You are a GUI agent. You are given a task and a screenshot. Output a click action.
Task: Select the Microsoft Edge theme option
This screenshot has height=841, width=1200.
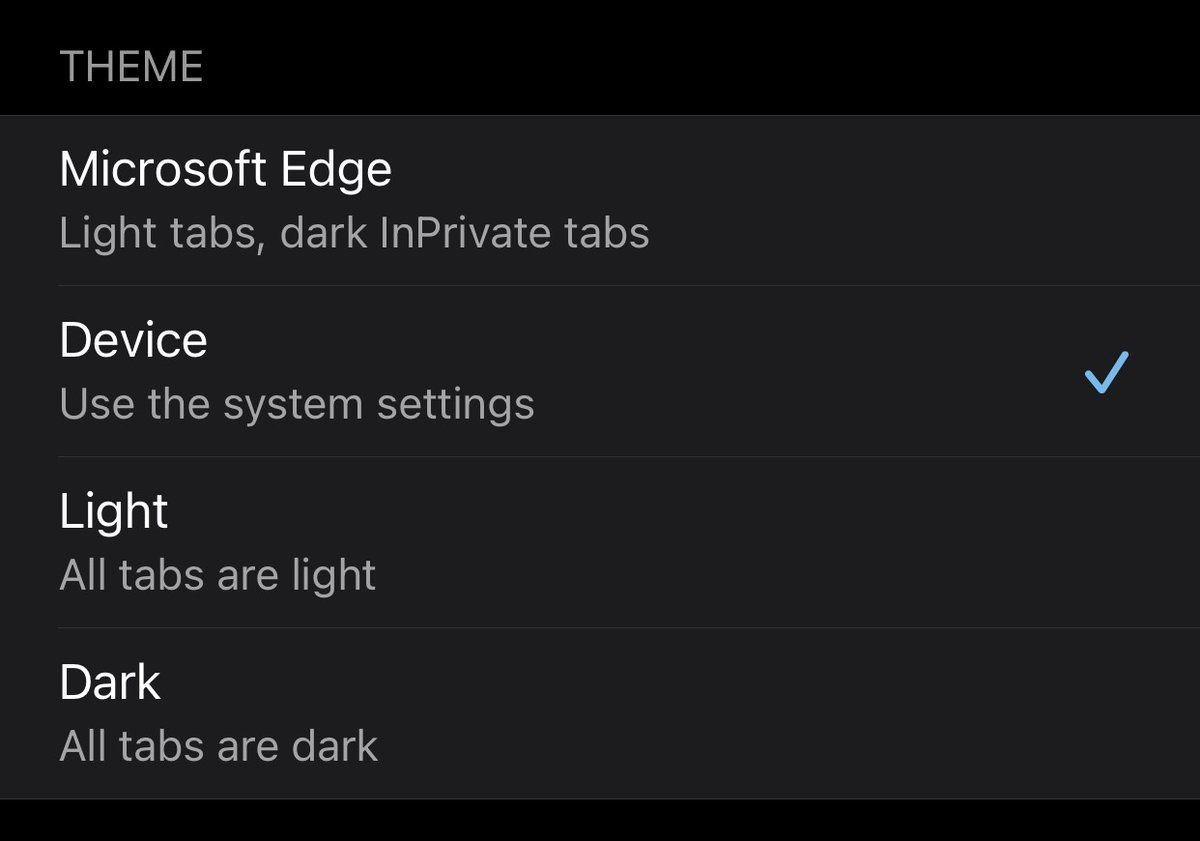[600, 201]
